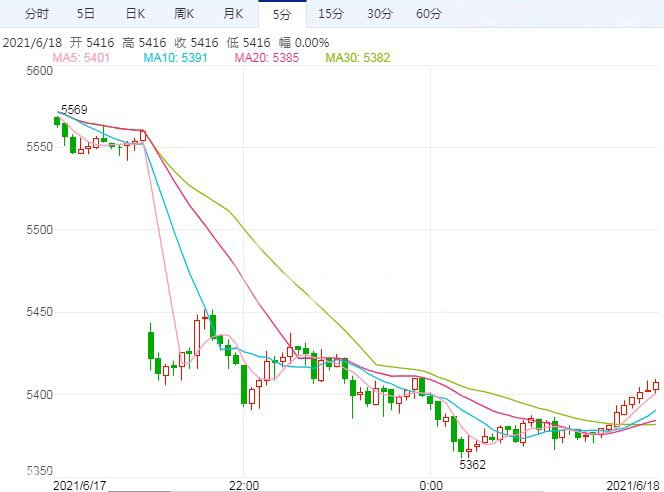This screenshot has height=492, width=664.
Task: Click the 22:00 time axis label
Action: (x=243, y=484)
